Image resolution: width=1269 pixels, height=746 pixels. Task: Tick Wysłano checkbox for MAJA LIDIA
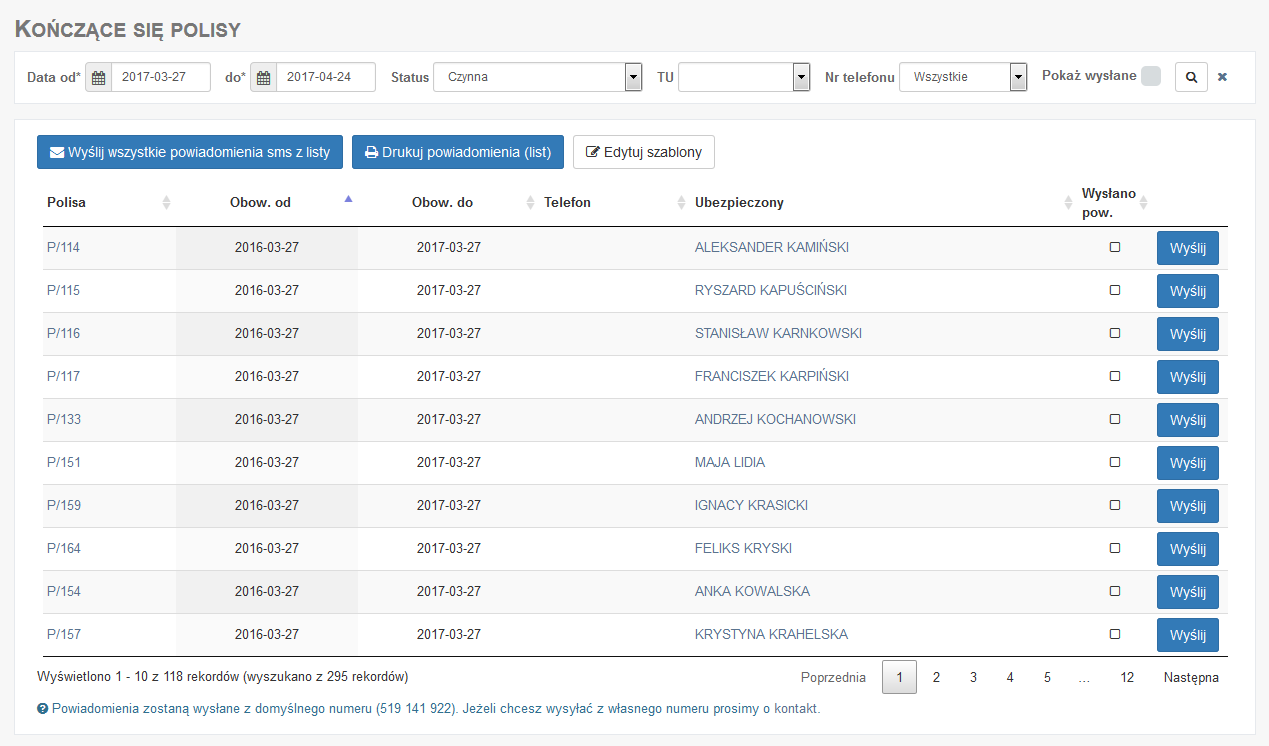tap(1115, 462)
